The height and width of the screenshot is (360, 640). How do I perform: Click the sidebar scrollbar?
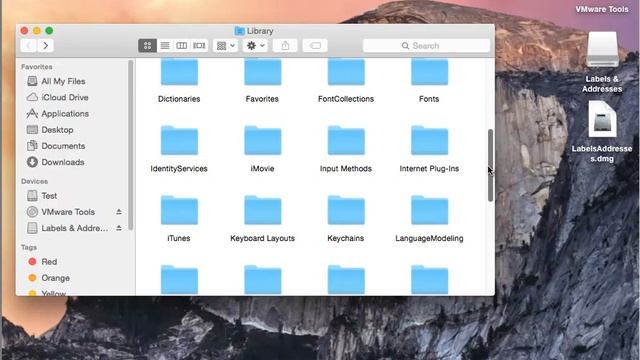coord(131,145)
